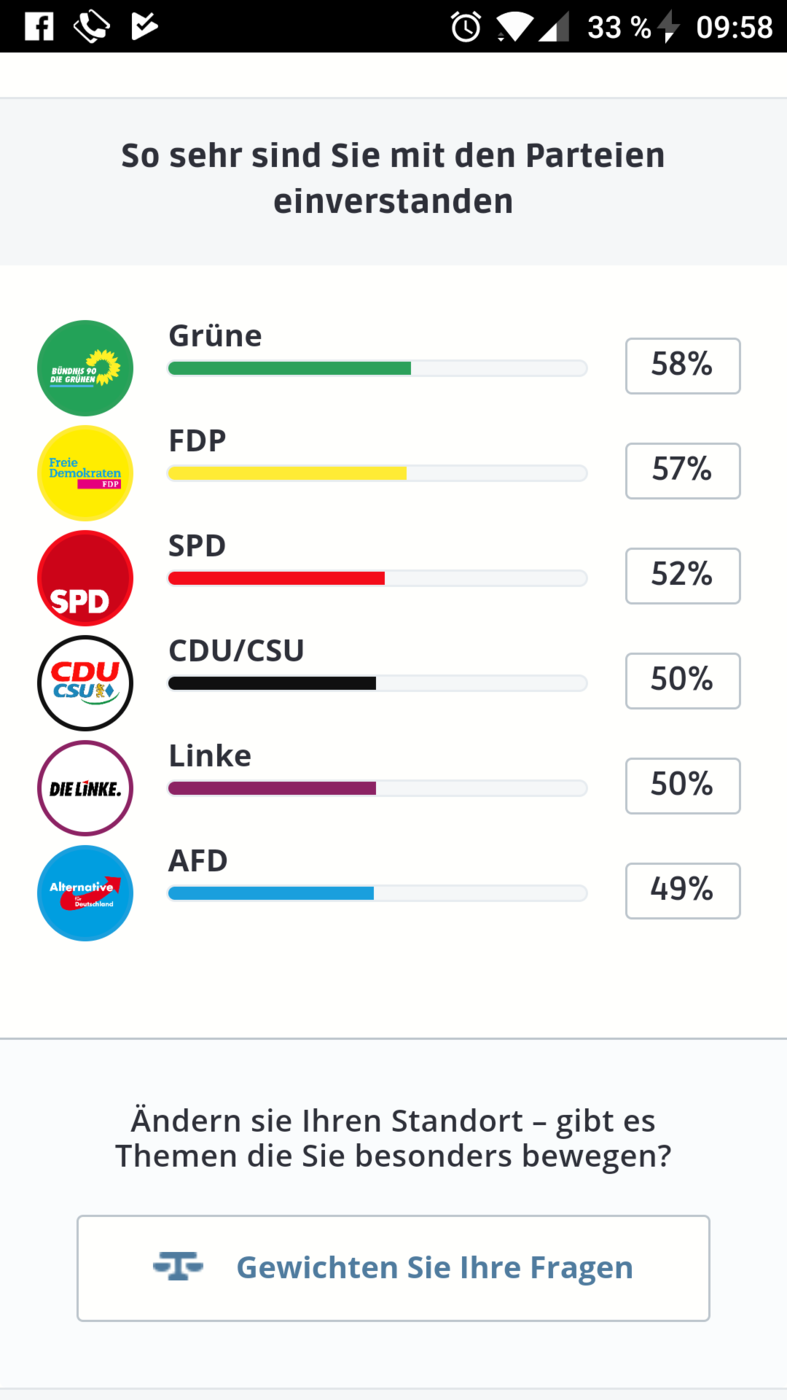787x1400 pixels.
Task: Open Facebook notification in status bar
Action: (x=39, y=26)
